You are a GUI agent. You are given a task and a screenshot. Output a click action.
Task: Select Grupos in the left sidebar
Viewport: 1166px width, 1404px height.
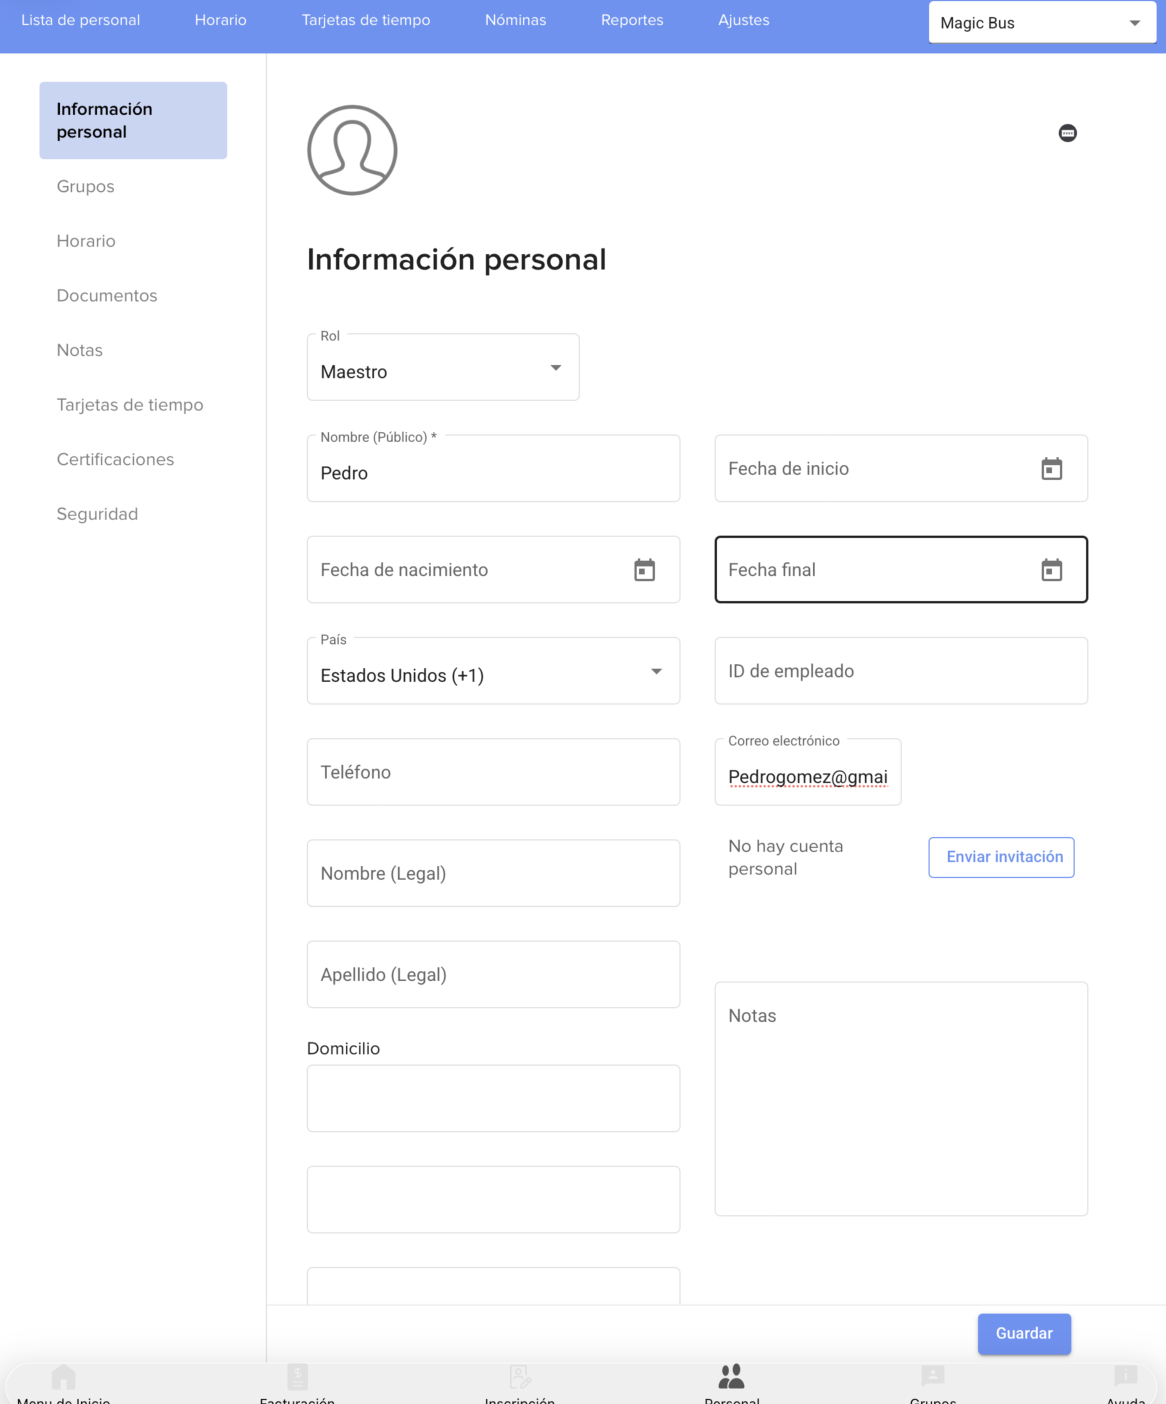tap(86, 187)
